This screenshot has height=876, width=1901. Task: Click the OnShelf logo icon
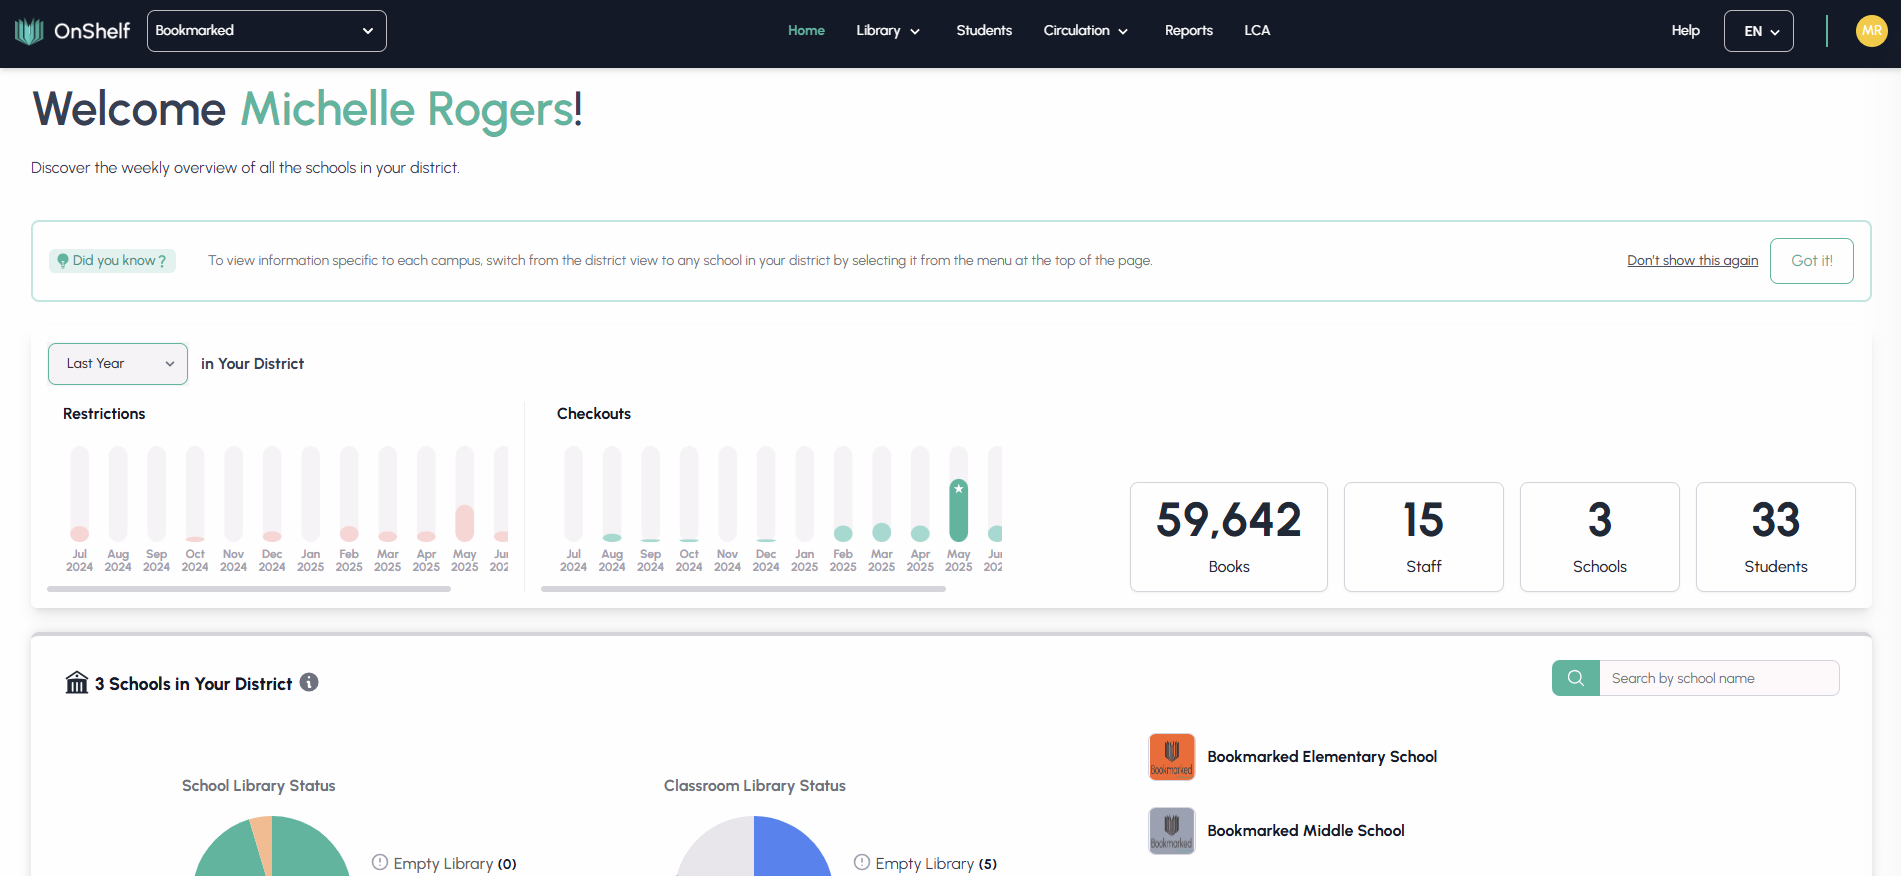[29, 31]
